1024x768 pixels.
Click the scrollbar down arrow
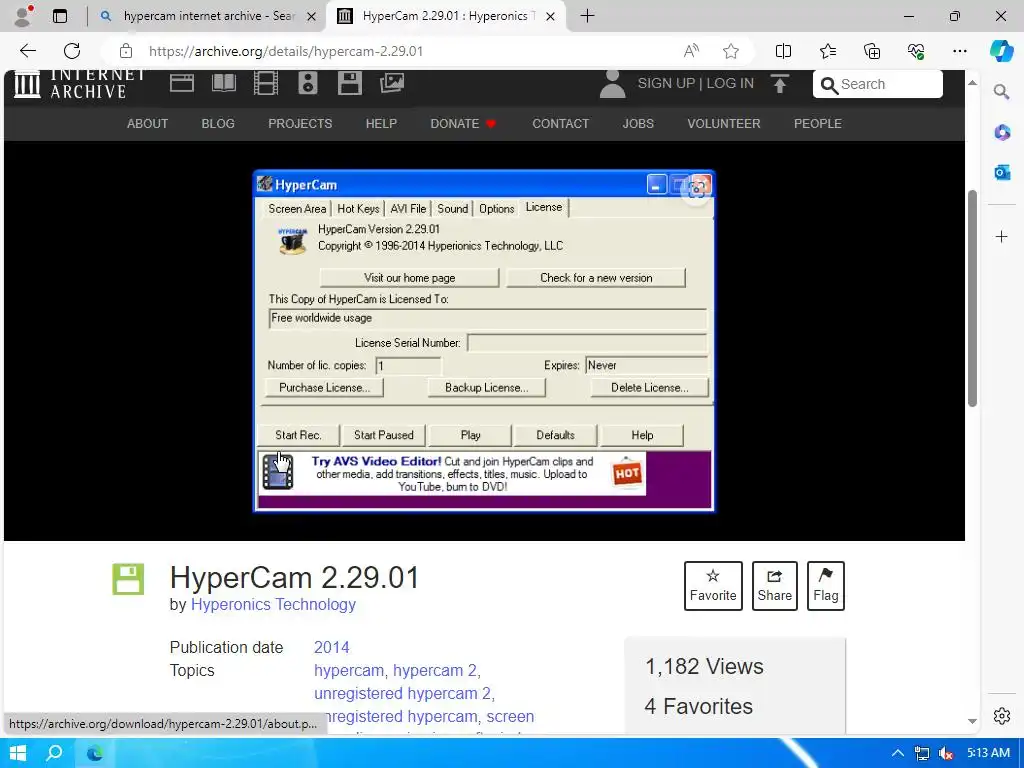(x=972, y=722)
